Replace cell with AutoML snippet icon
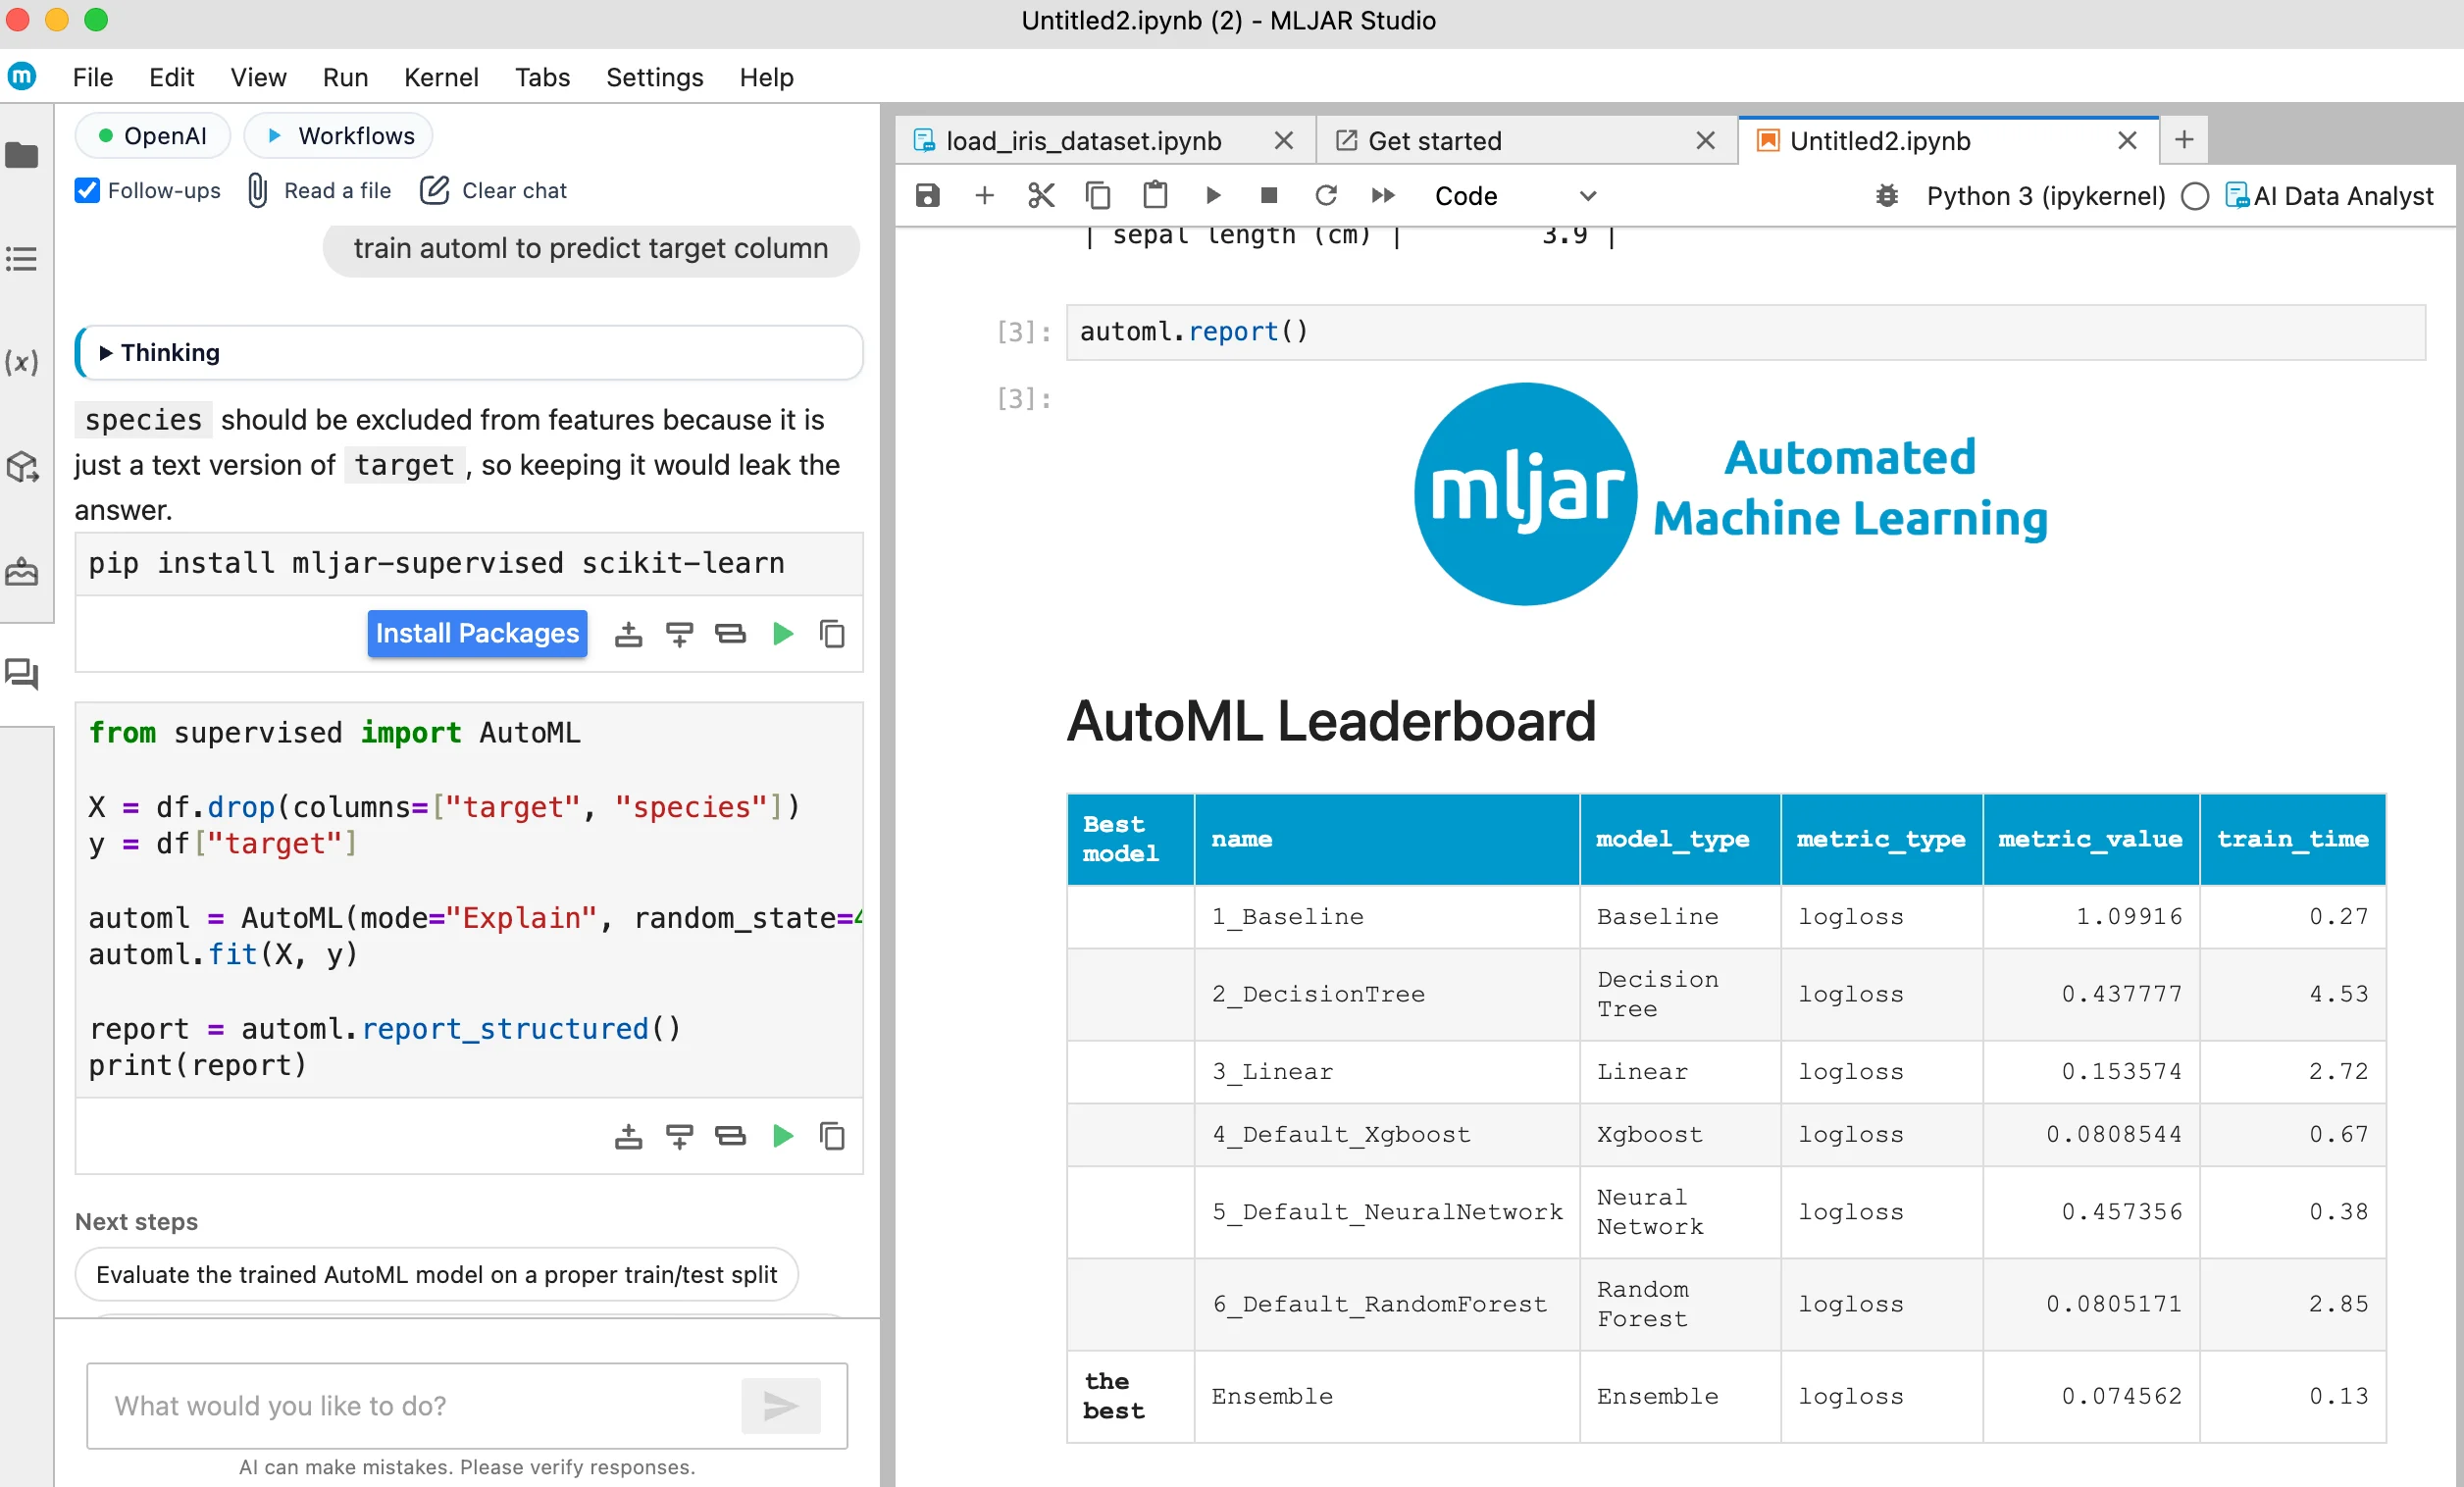The image size is (2464, 1487). [x=730, y=1136]
